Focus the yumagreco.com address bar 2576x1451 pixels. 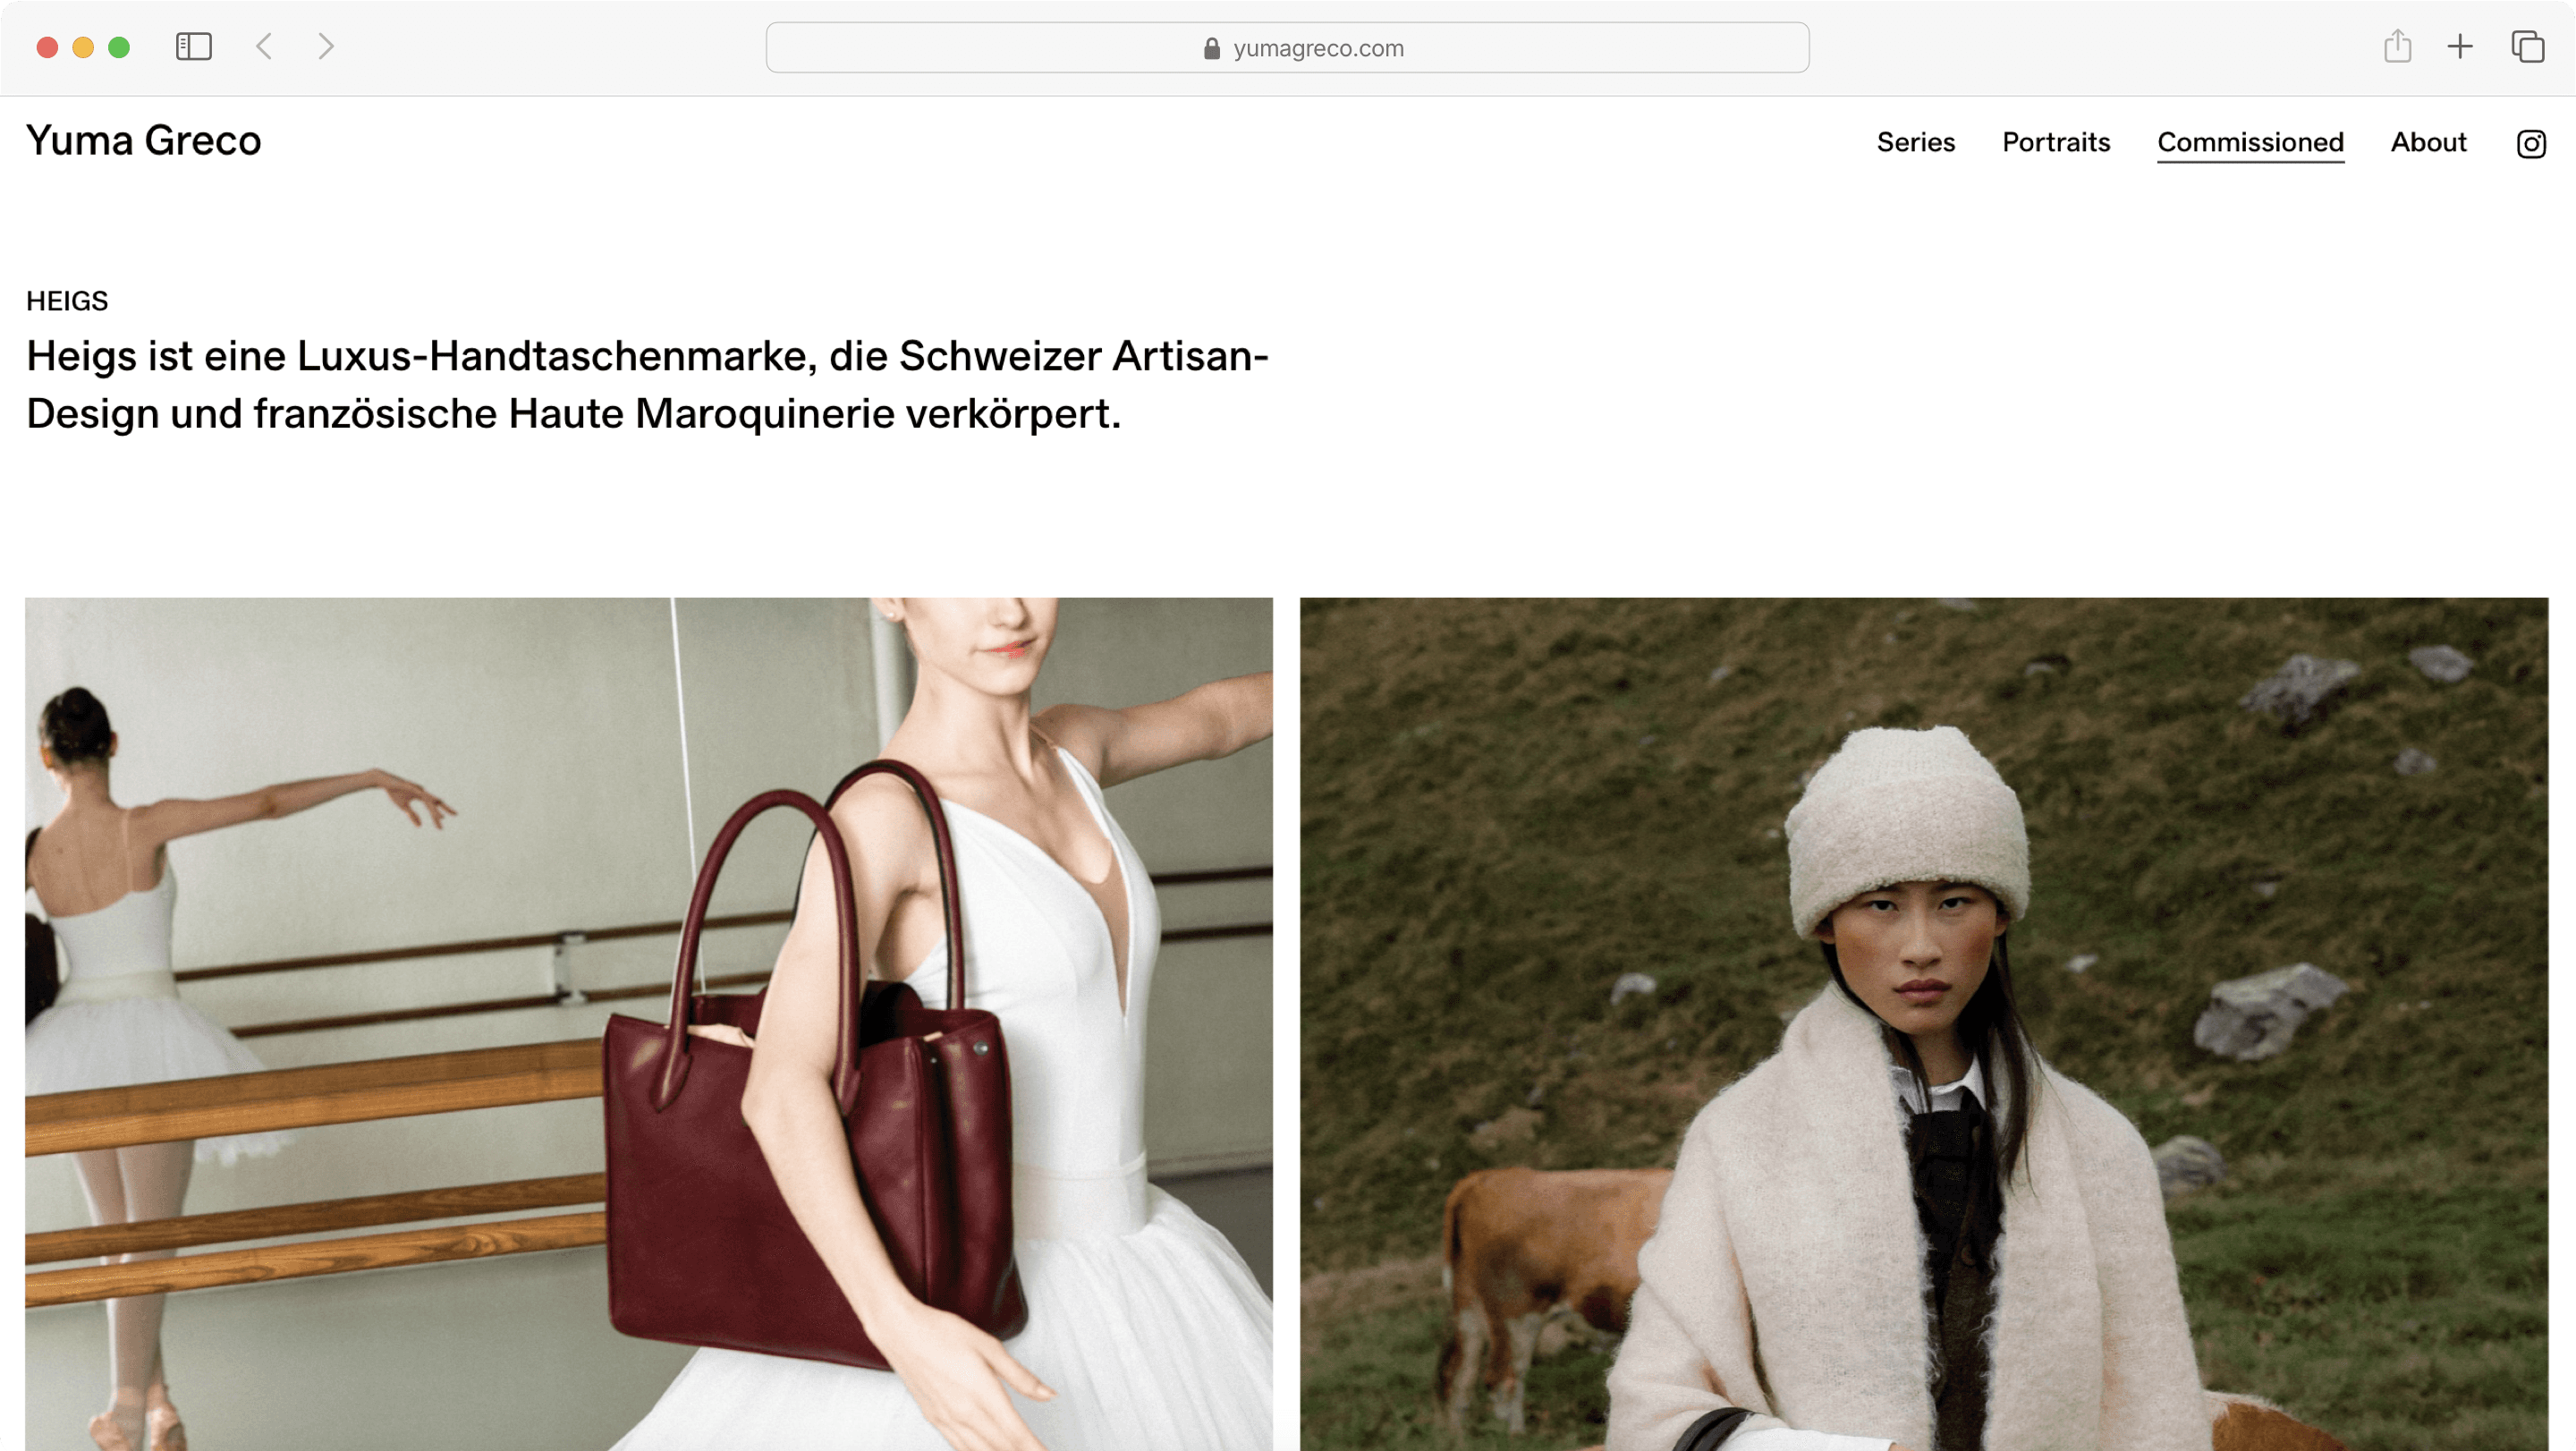click(1287, 48)
